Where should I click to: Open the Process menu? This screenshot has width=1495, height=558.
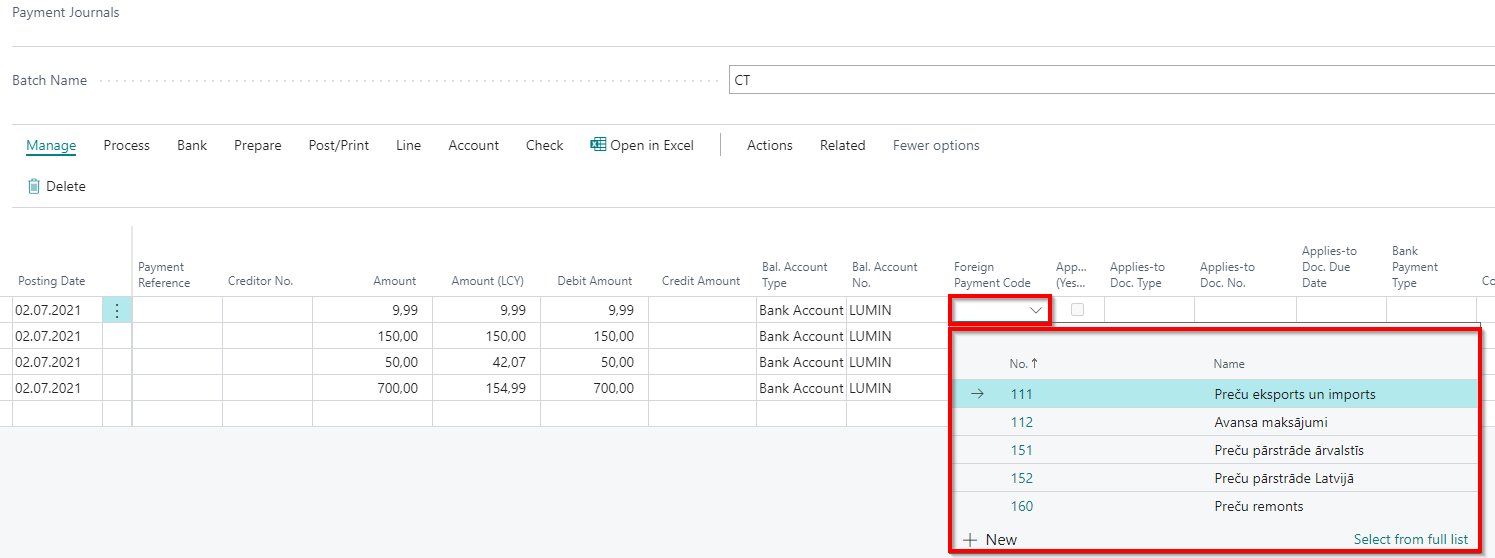tap(127, 145)
